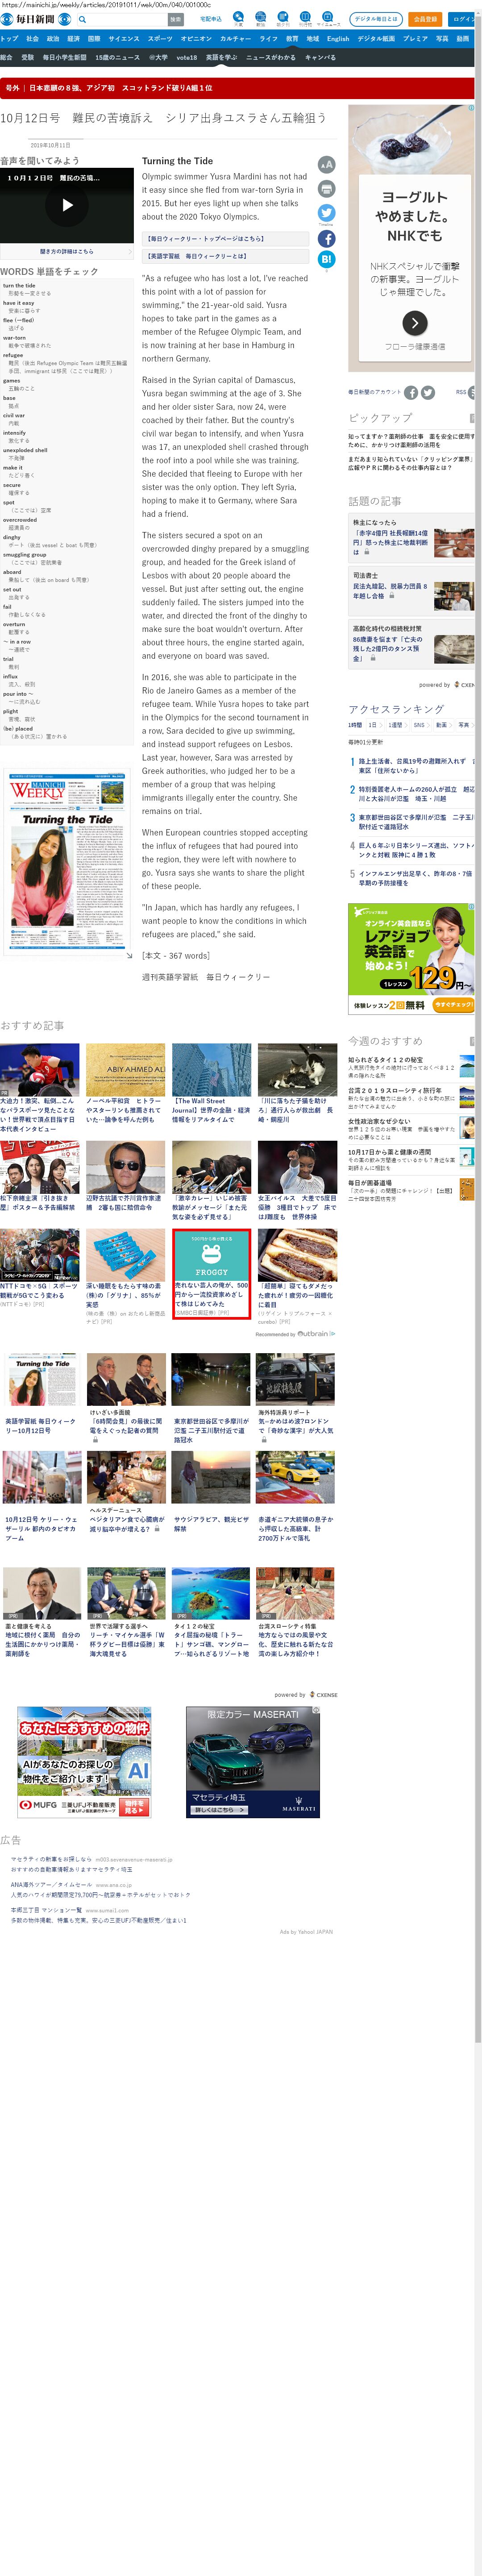This screenshot has width=482, height=2576.
Task: Open FROGGY recommended ad thumbnail
Action: point(212,1255)
